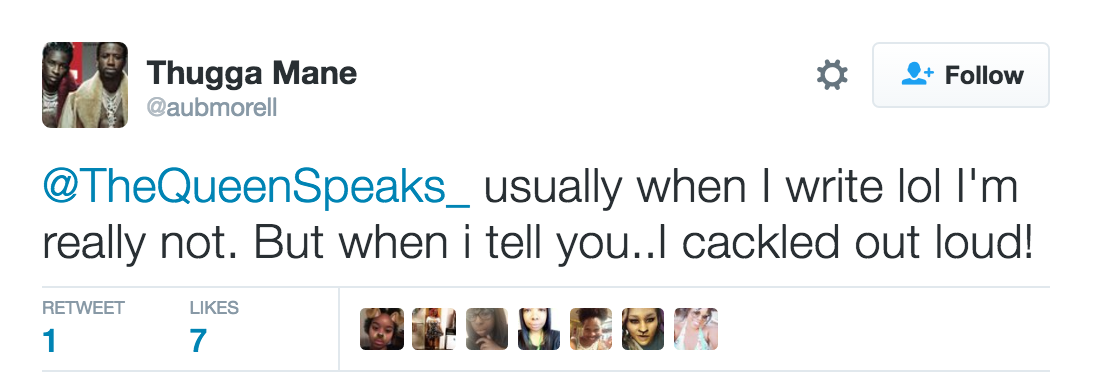Open the Thugga Mane display name link
Image resolution: width=1098 pixels, height=386 pixels.
point(251,73)
